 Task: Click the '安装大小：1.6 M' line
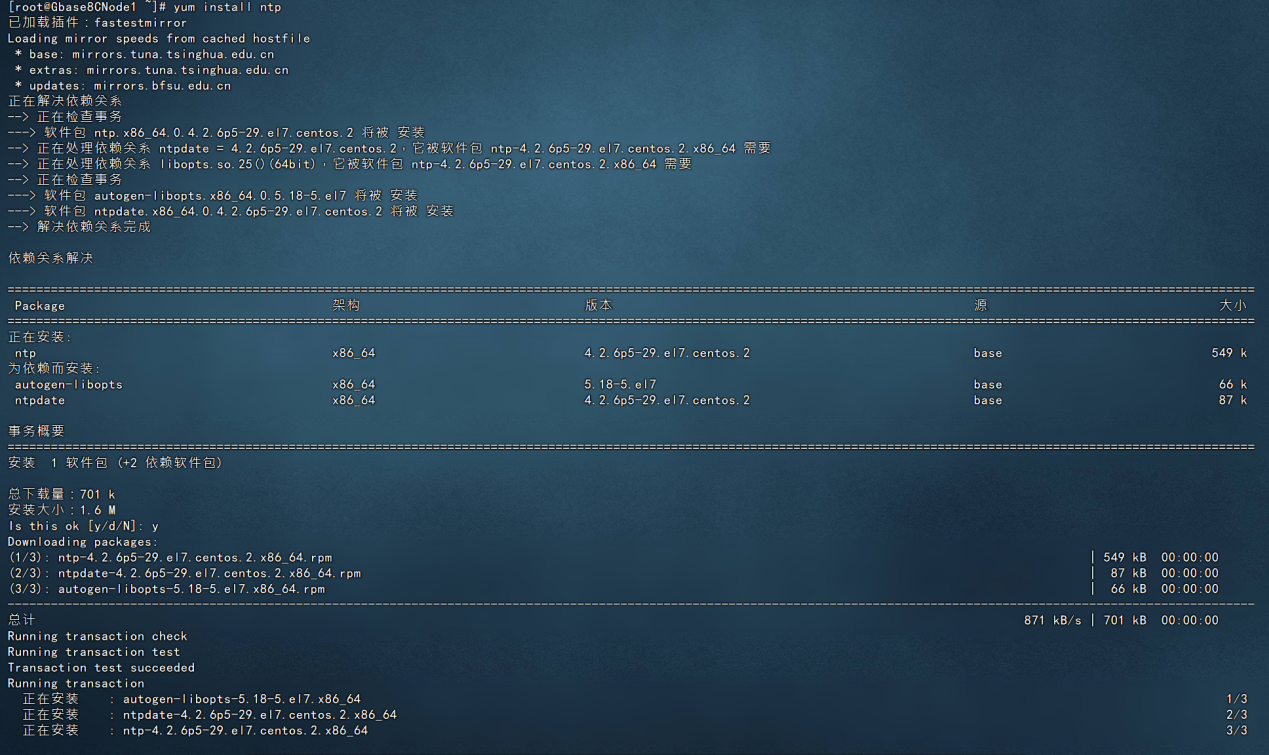click(x=62, y=510)
